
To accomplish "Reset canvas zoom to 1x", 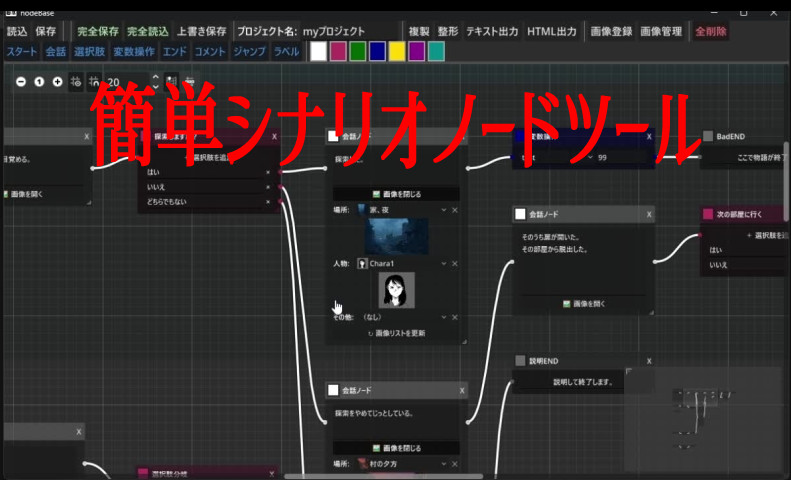I will 39,82.
